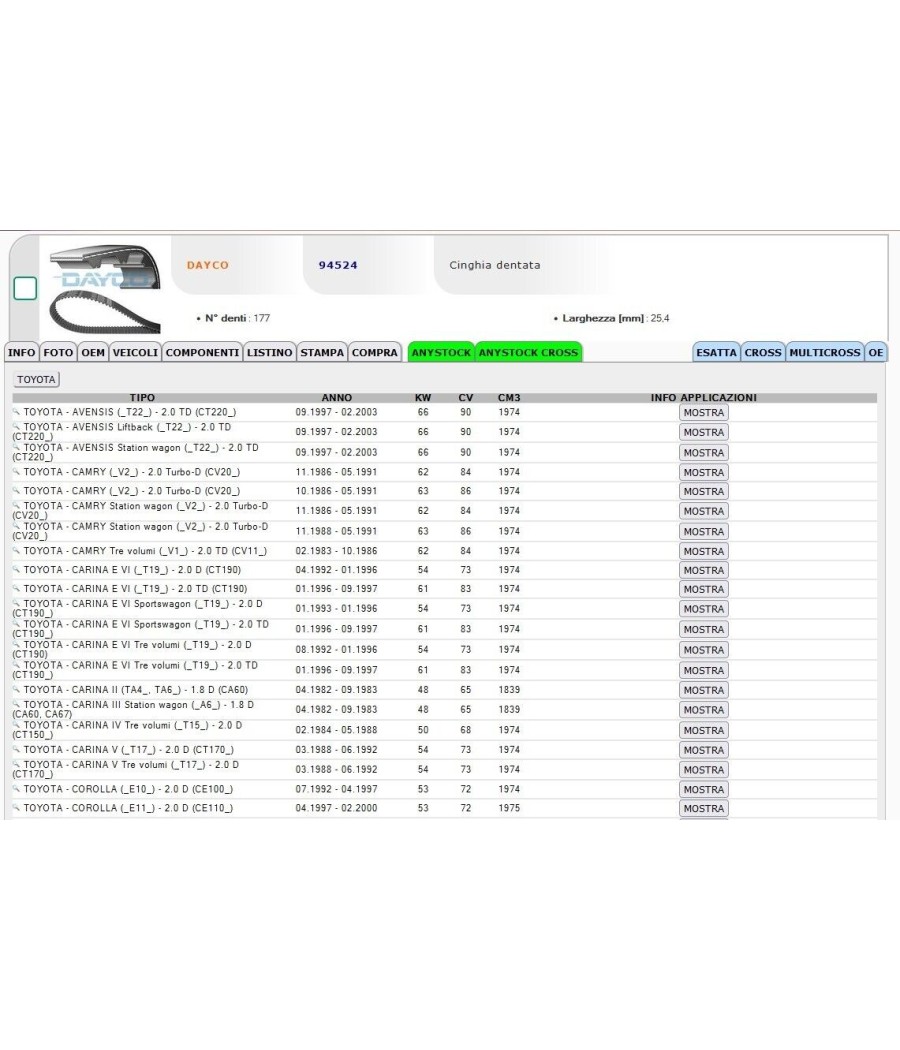Viewport: 900px width, 1050px height.
Task: Click the KW column header
Action: tap(423, 397)
